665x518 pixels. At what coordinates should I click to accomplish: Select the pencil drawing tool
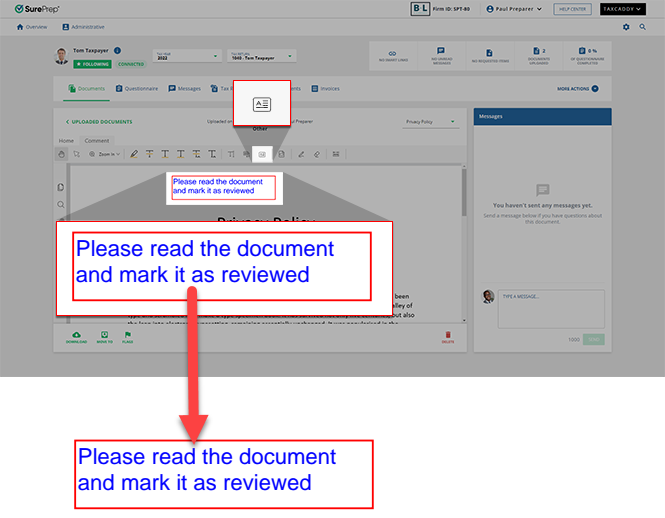tap(301, 154)
